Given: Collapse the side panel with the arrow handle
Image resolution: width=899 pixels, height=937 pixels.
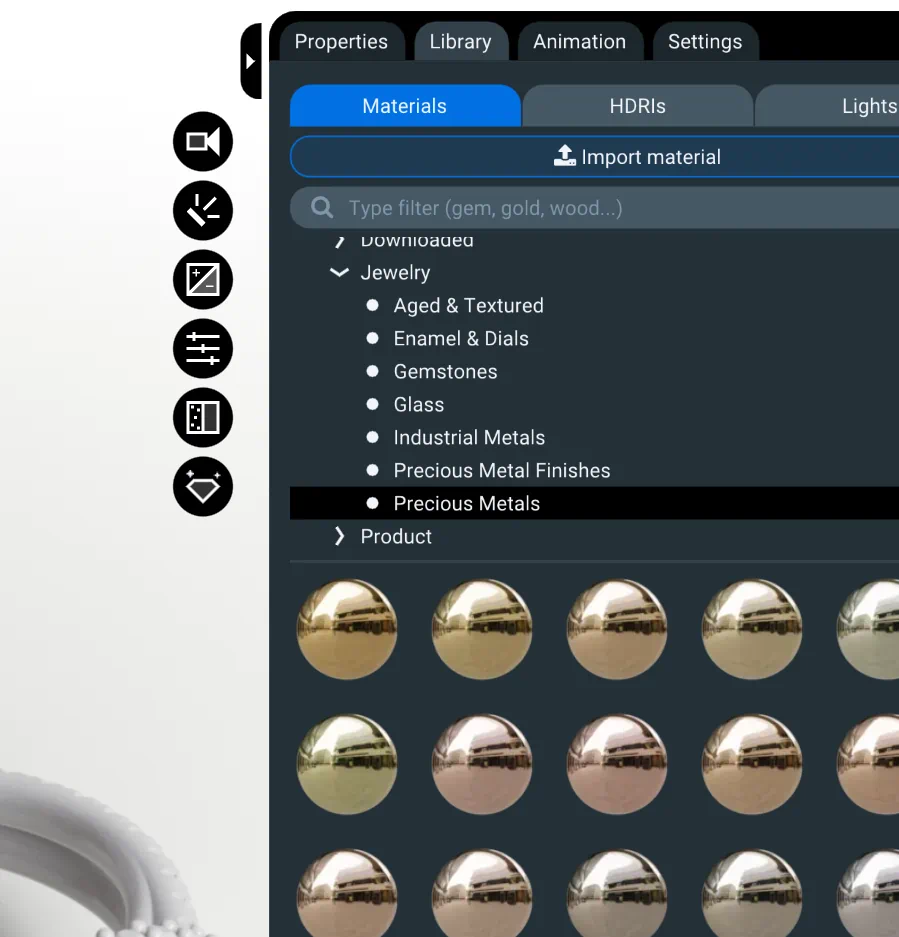Looking at the screenshot, I should (251, 61).
